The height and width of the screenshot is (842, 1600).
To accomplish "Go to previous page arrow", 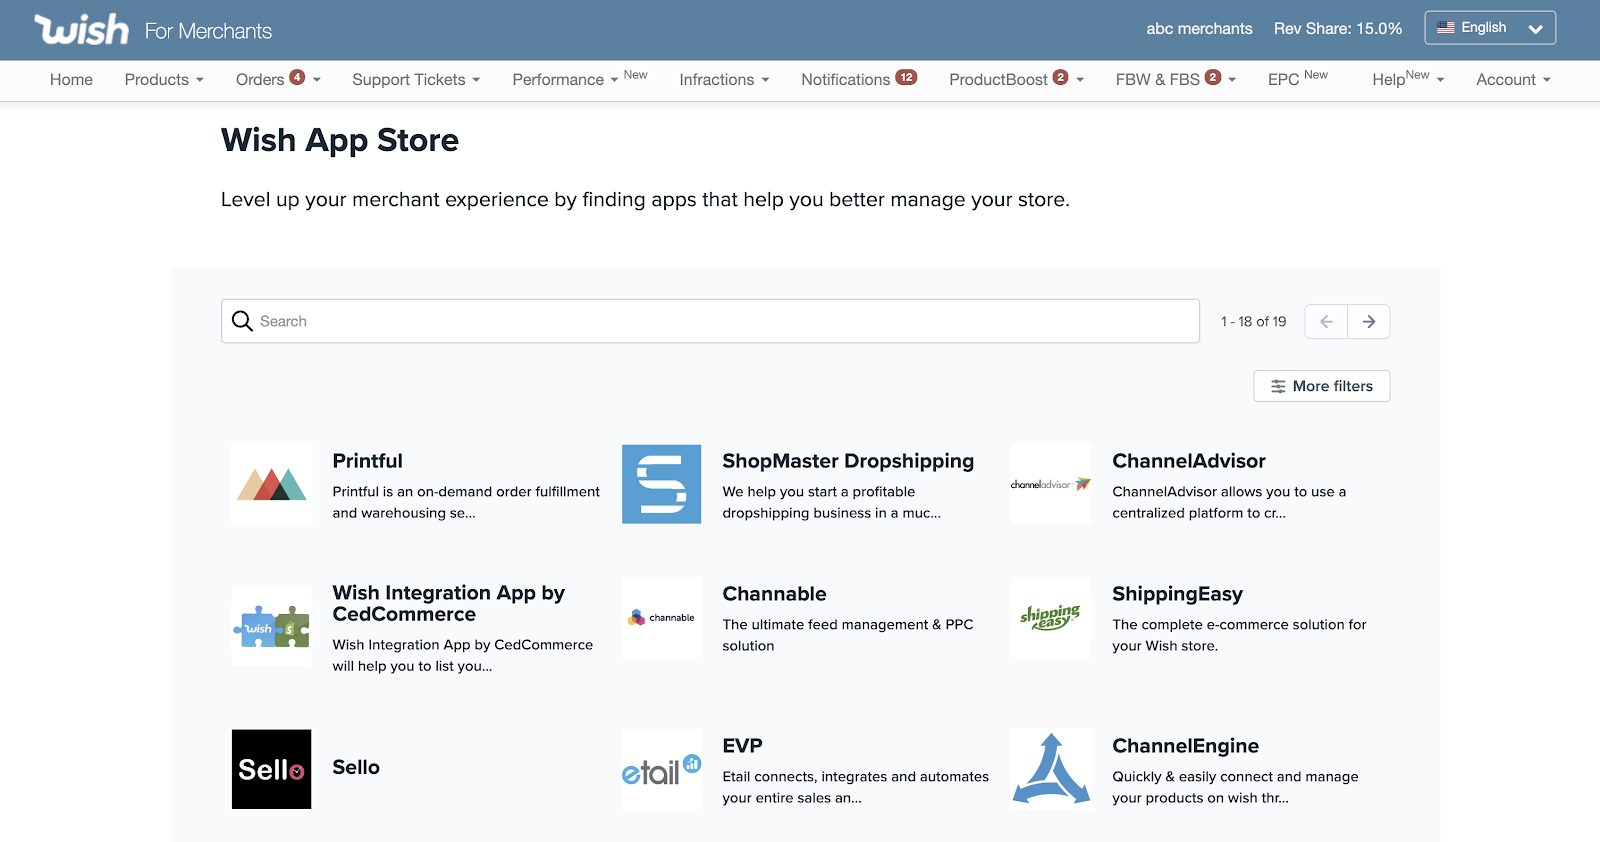I will [1327, 321].
